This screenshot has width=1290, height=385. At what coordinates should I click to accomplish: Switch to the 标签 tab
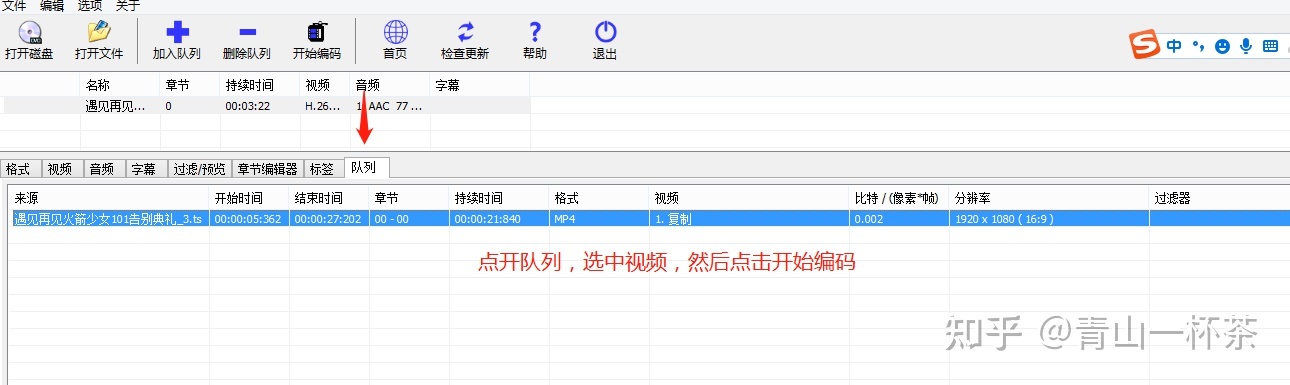322,169
